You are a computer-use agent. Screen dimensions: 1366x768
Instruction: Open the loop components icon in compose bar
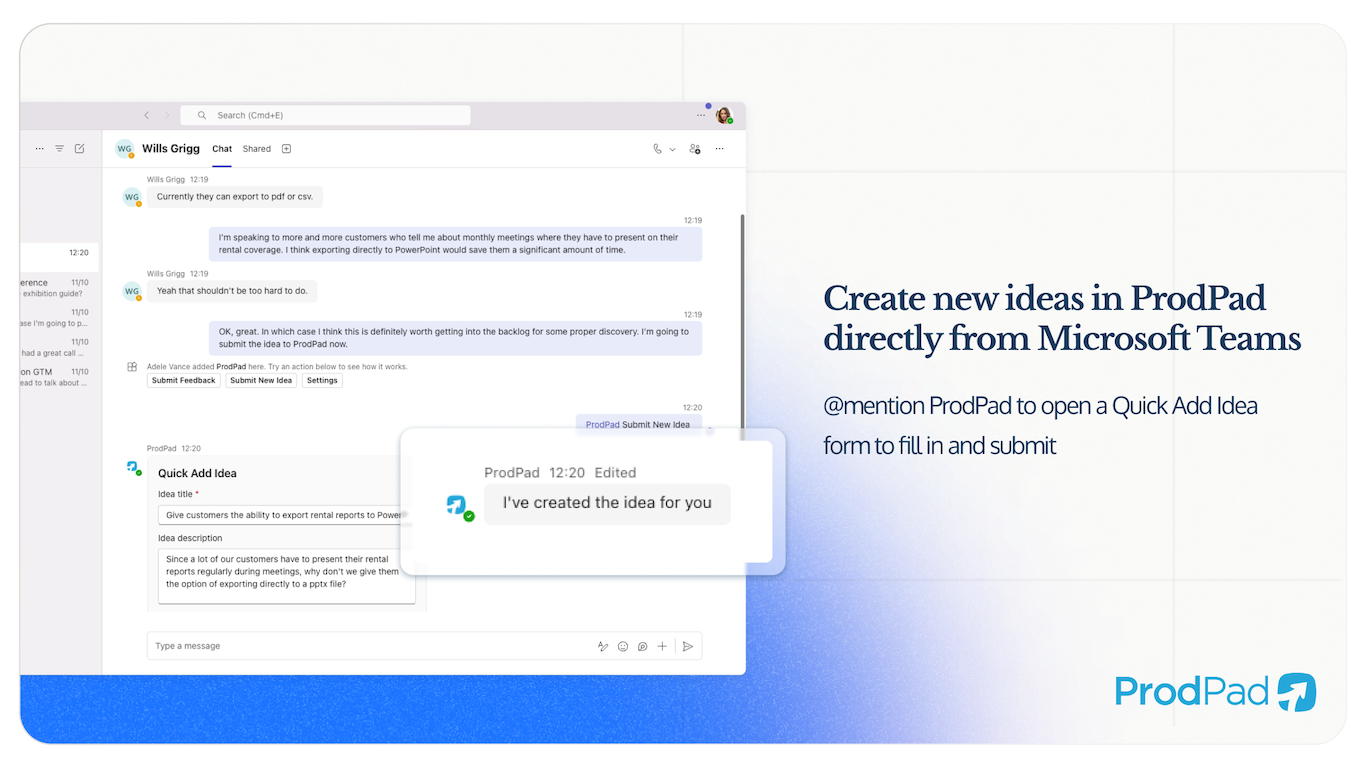click(643, 646)
